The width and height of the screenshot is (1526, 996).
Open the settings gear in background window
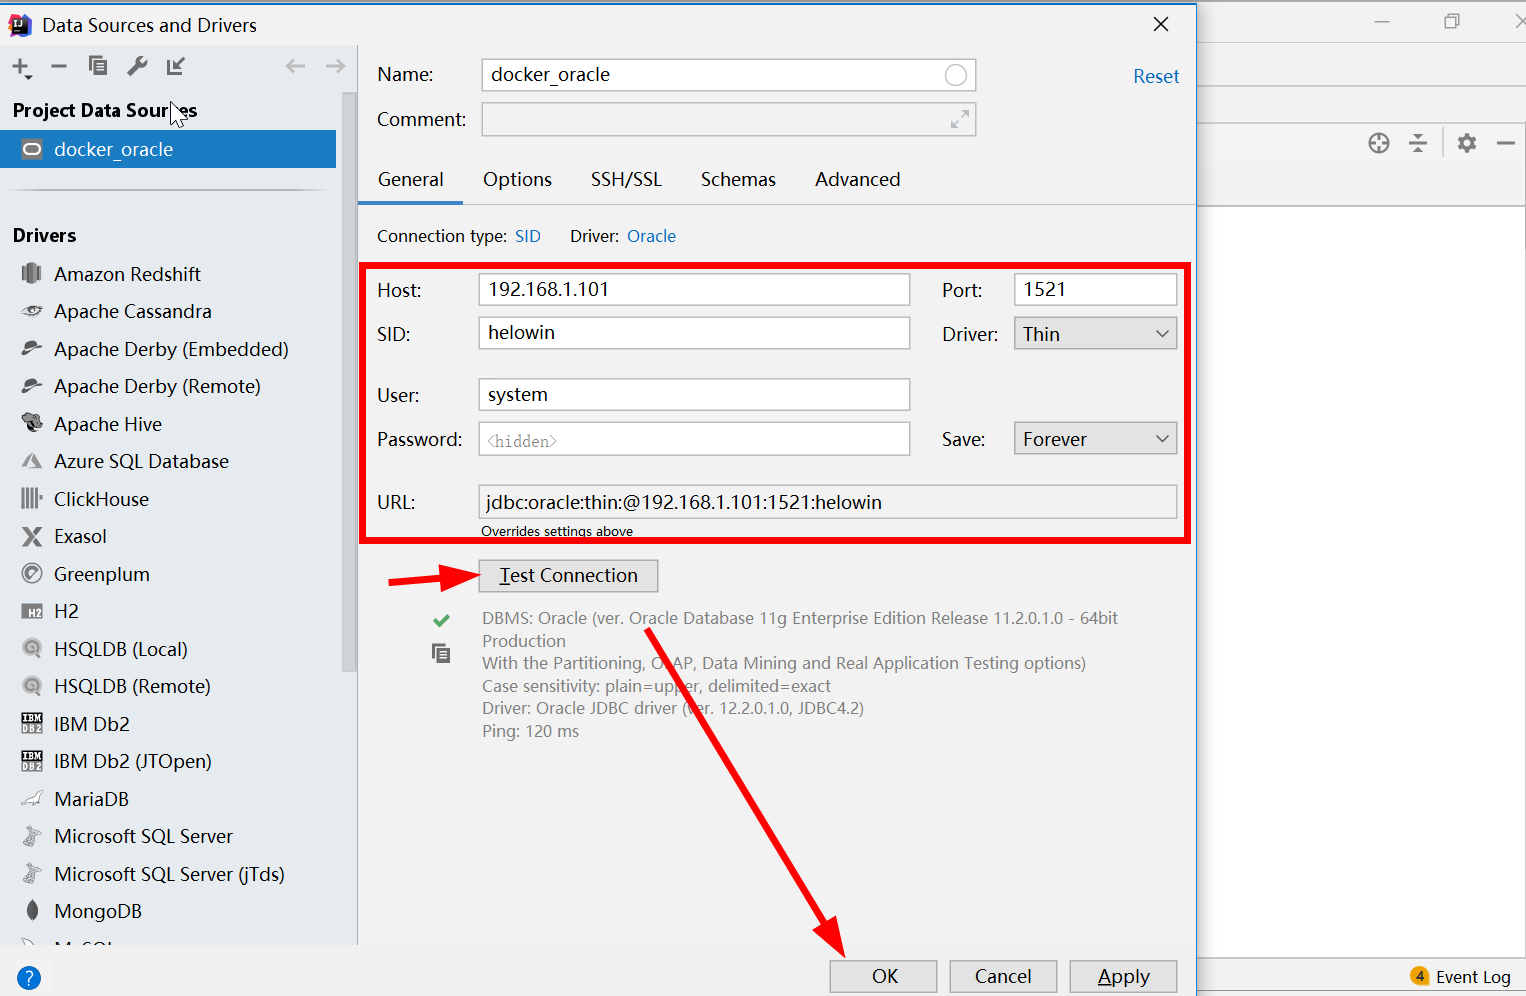coord(1467,143)
